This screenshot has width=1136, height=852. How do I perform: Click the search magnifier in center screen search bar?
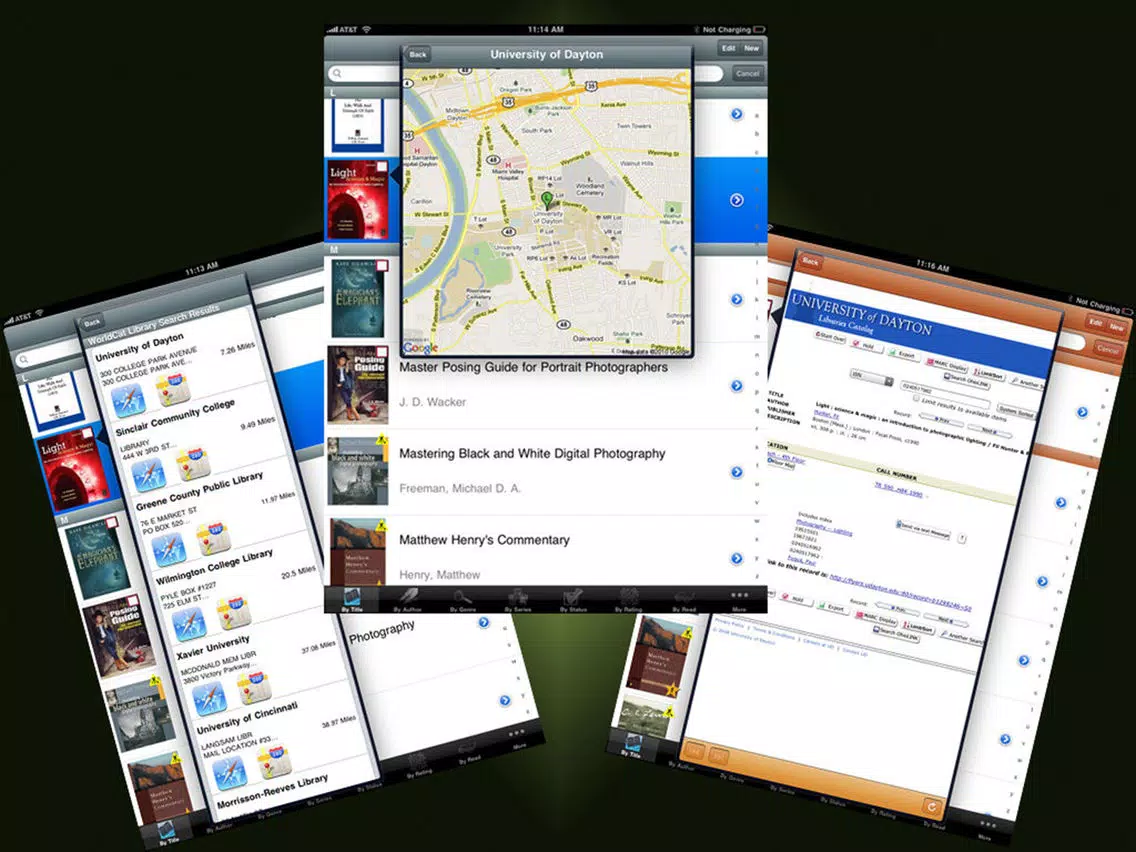[336, 73]
